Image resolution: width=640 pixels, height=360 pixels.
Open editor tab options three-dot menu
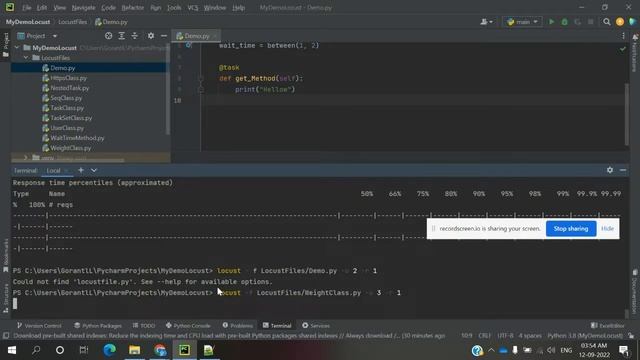(623, 36)
